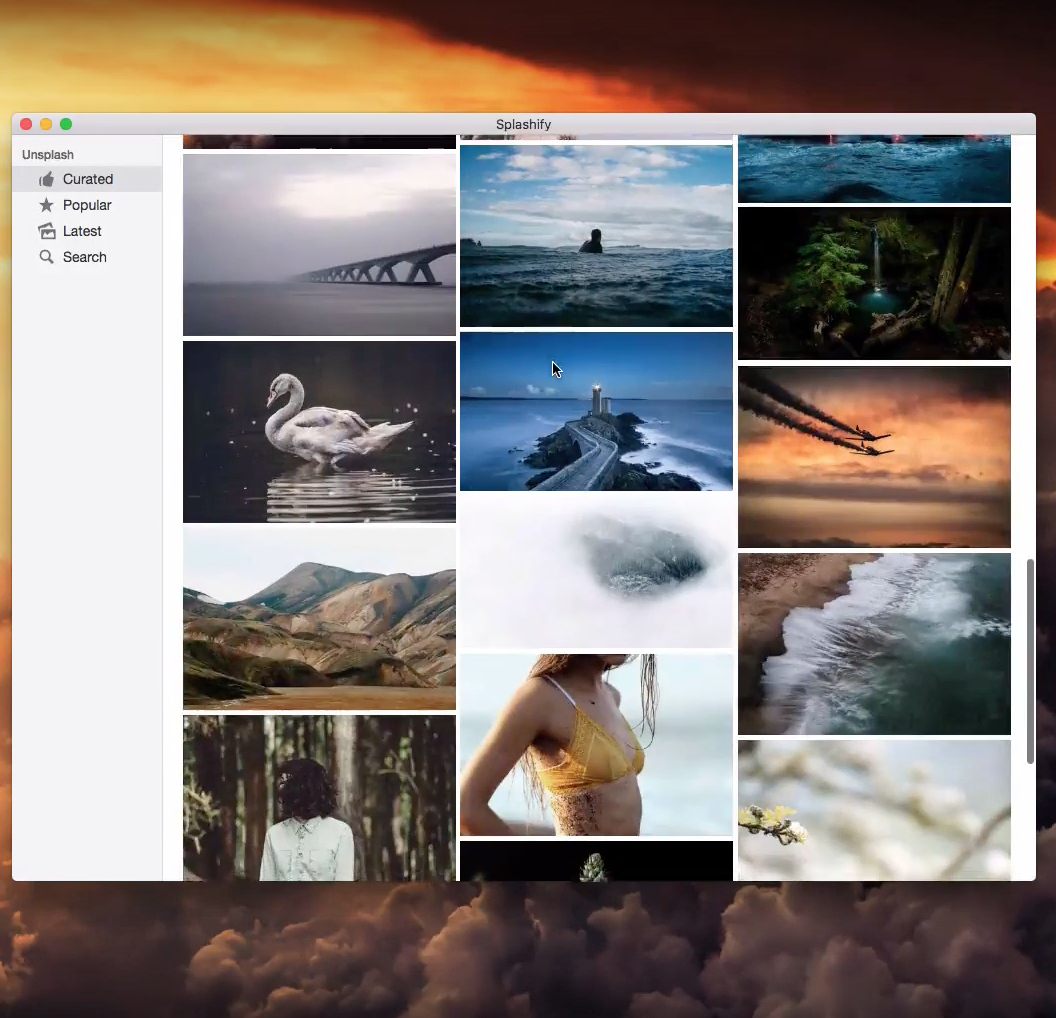The image size is (1056, 1018).
Task: Open the Search view
Action: (85, 256)
